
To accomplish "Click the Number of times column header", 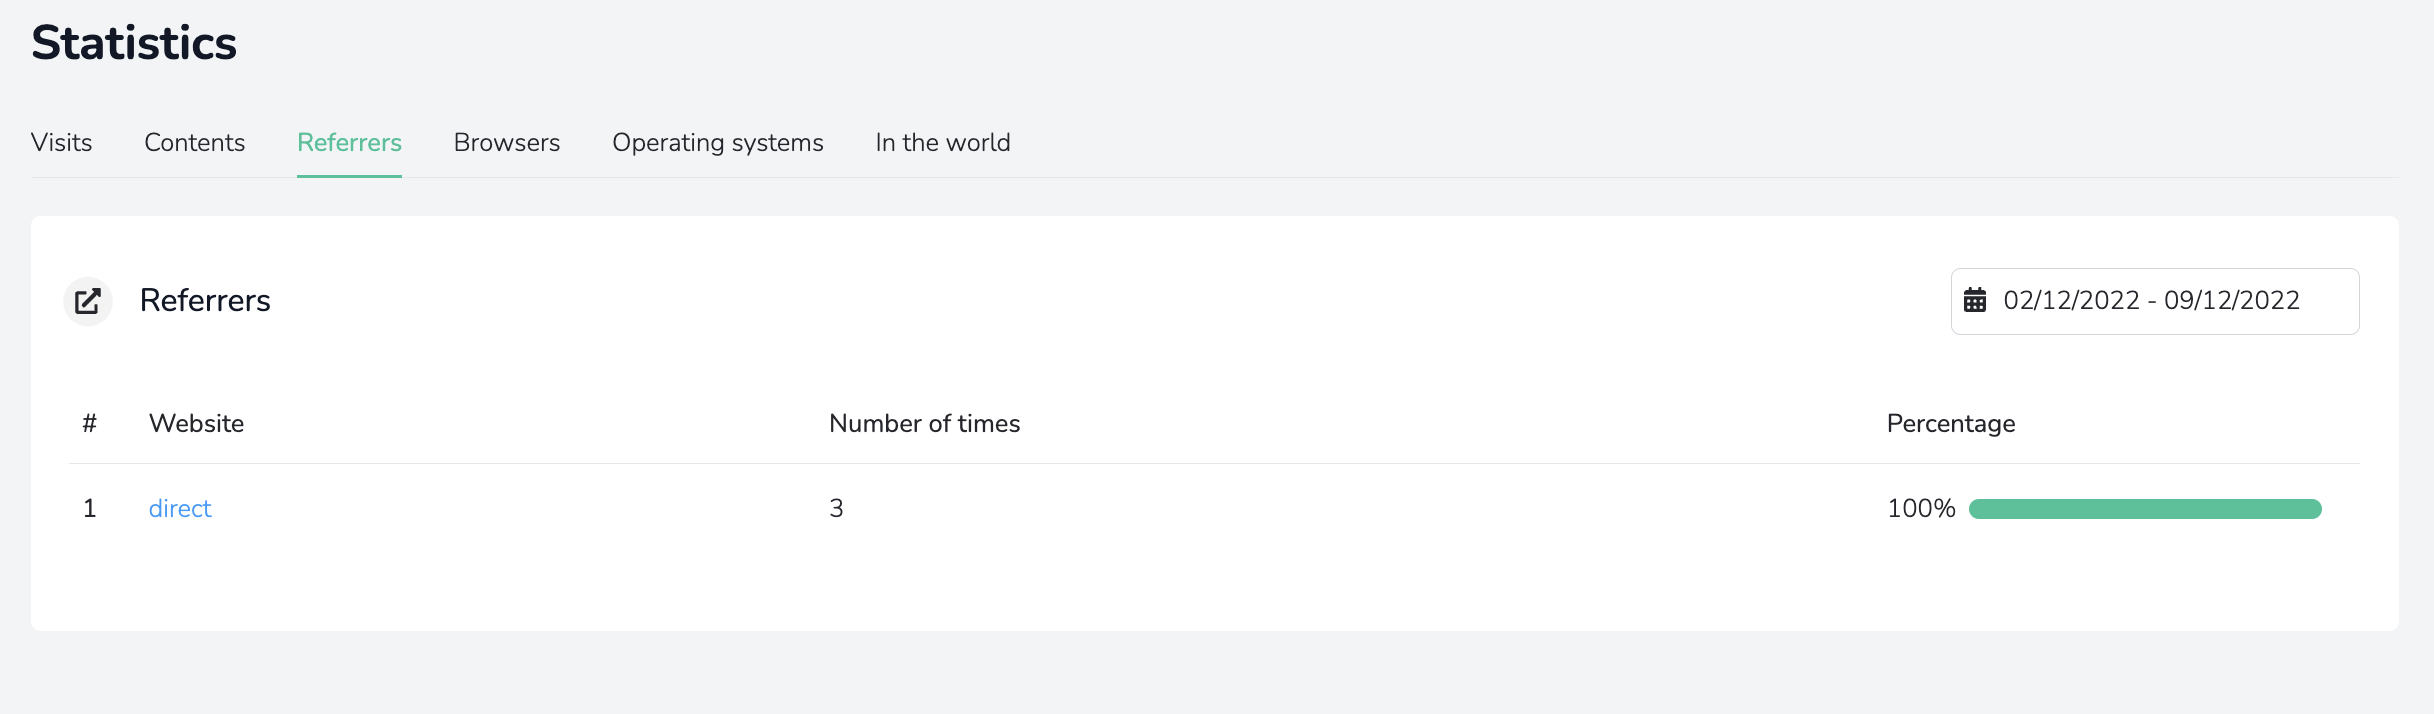I will [925, 424].
